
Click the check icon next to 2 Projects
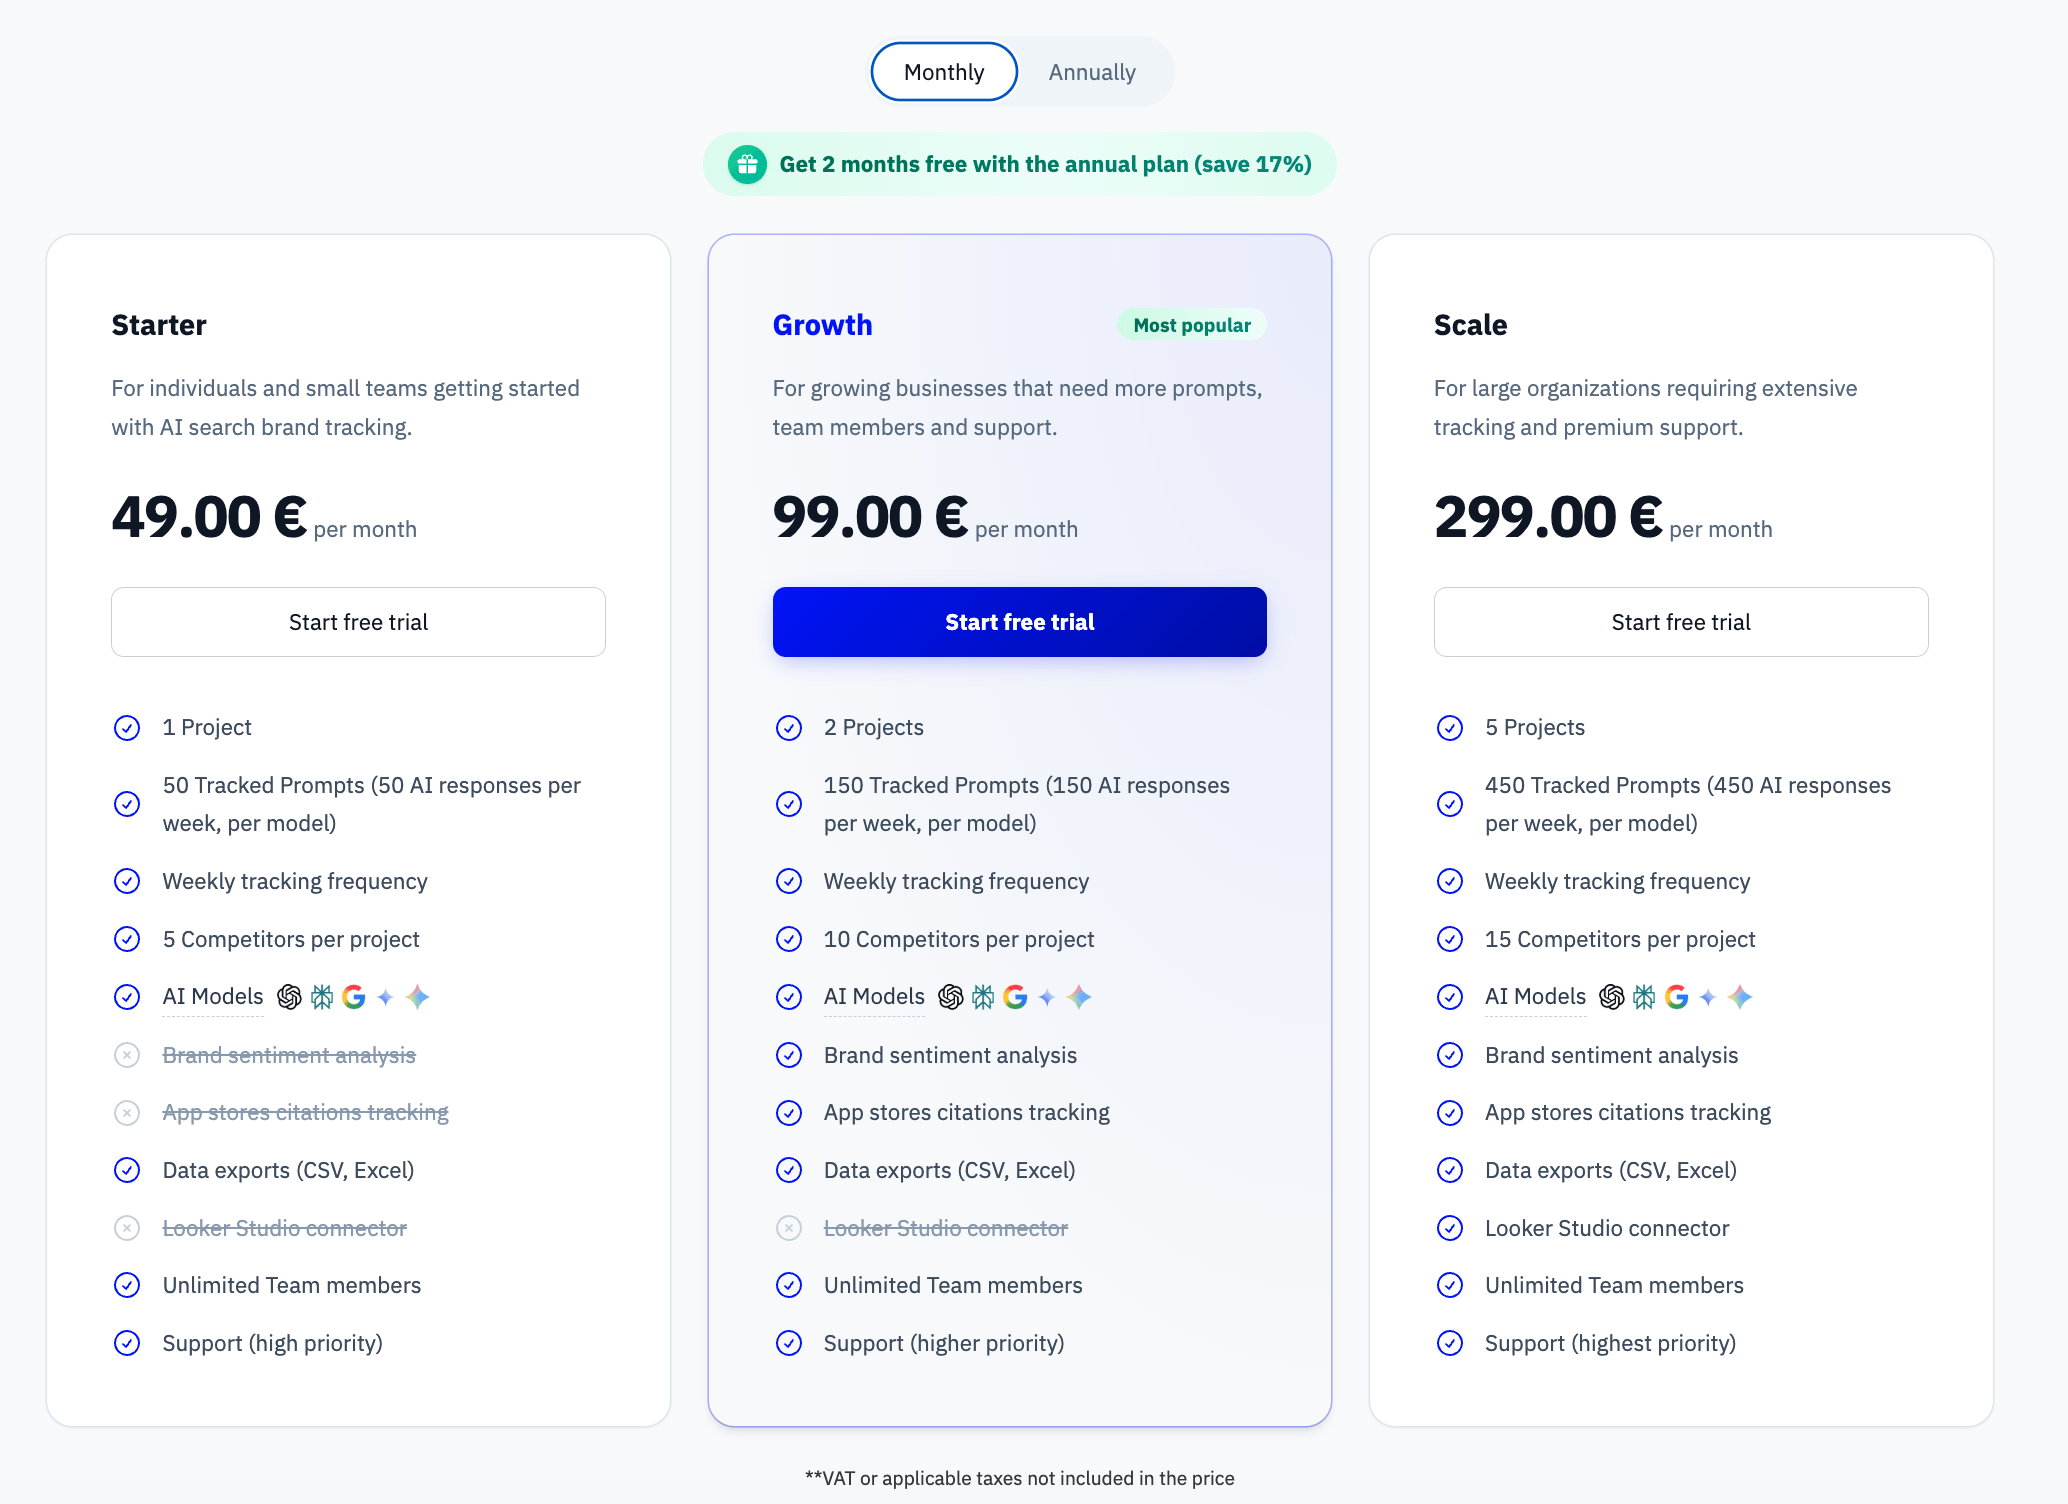pyautogui.click(x=789, y=728)
